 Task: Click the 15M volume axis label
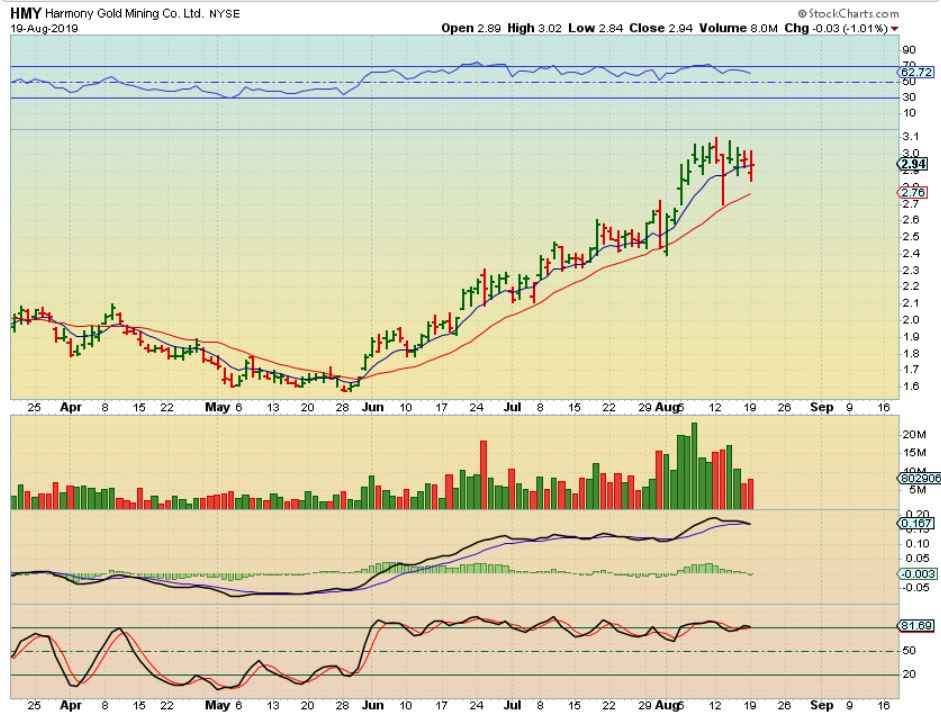(x=914, y=453)
